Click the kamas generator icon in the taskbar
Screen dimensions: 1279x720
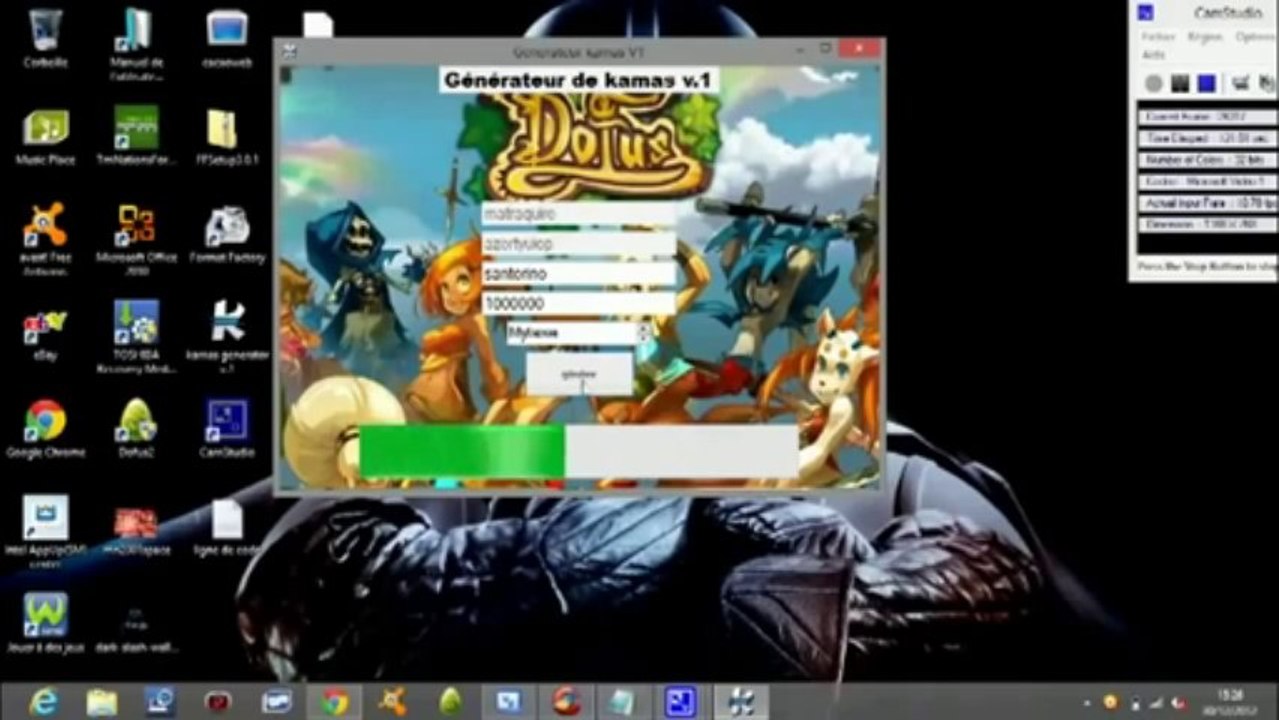pyautogui.click(x=741, y=702)
